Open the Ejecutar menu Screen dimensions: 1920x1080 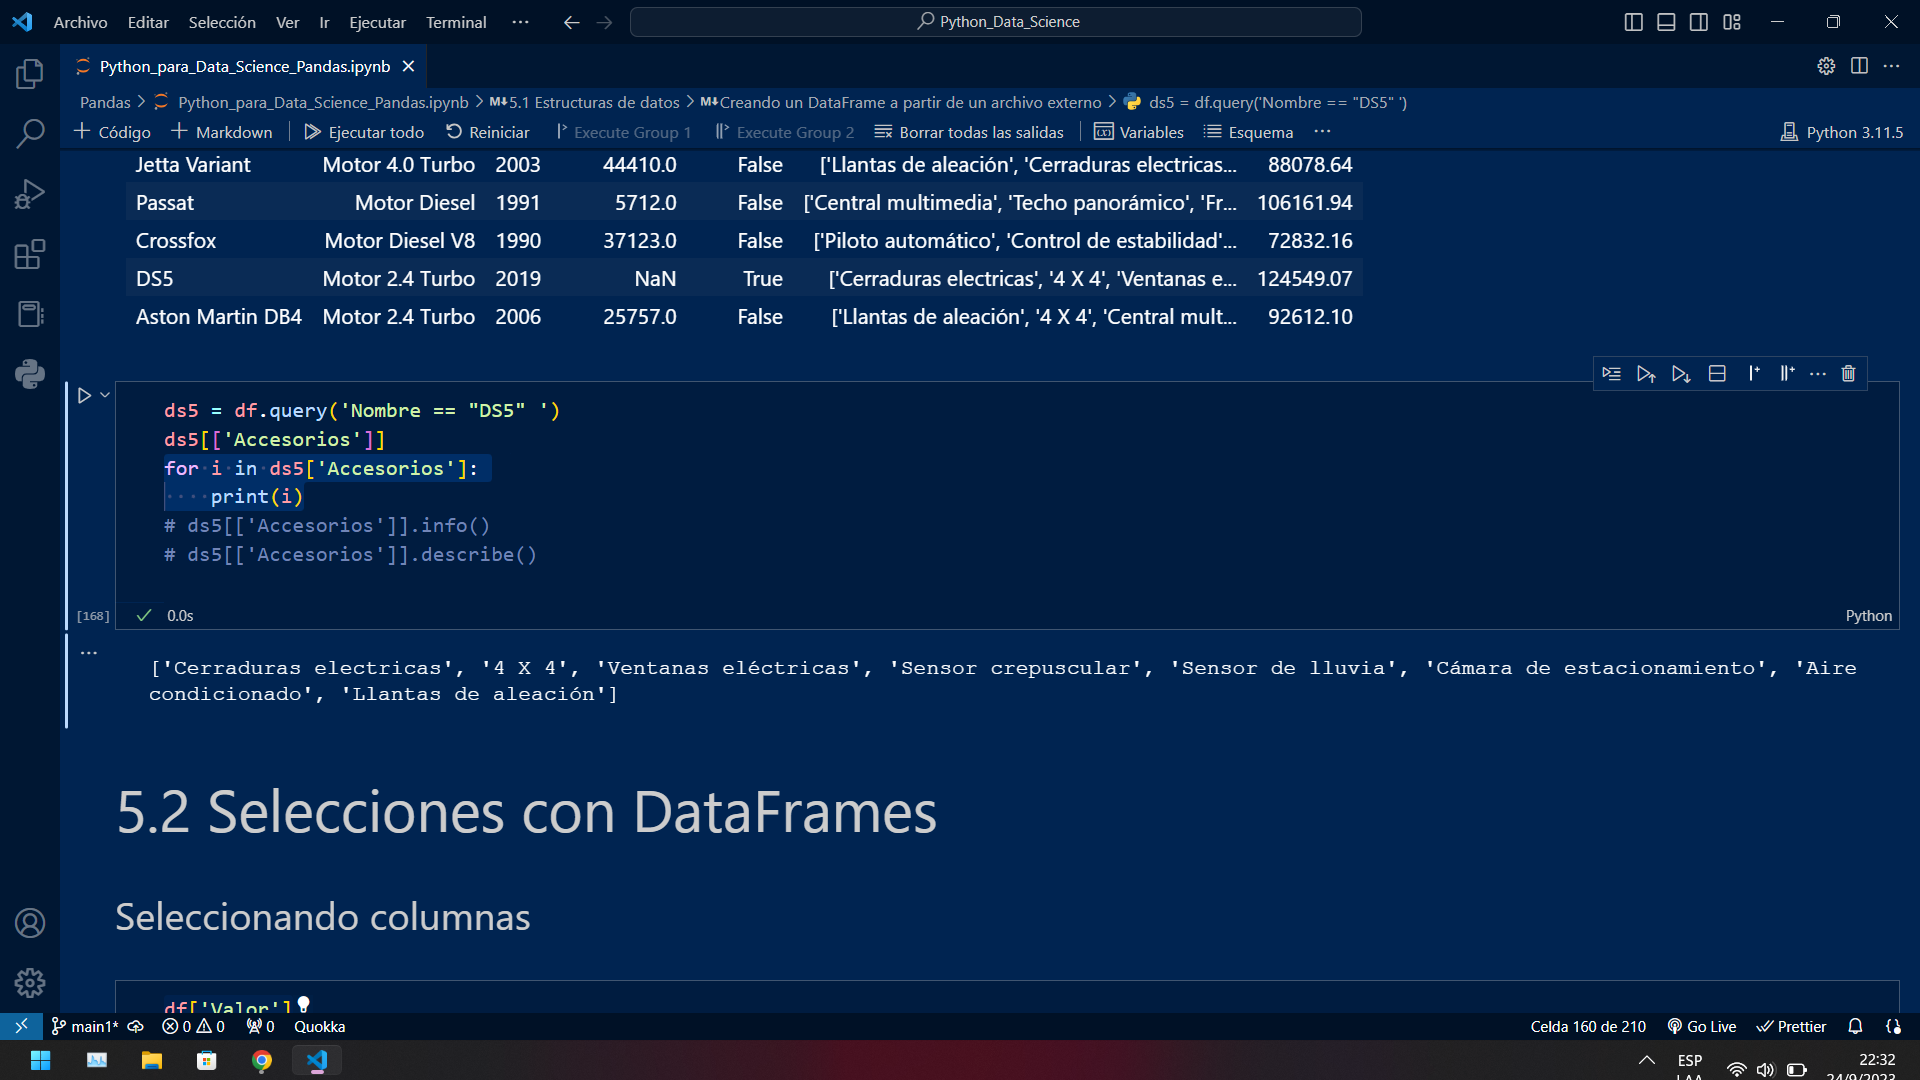(377, 22)
